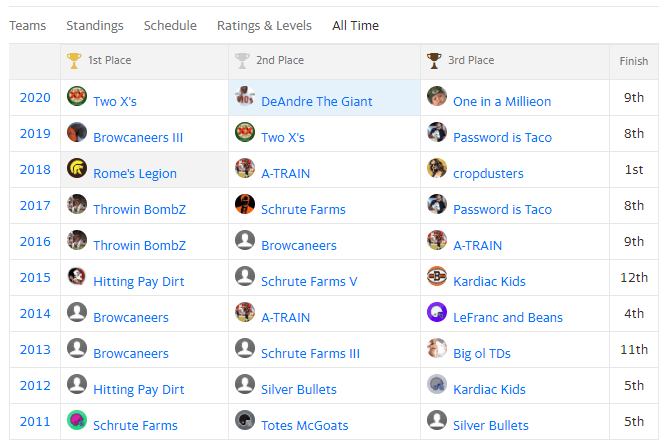
Task: Click the LeFranc and Beans helmet icon
Action: tap(436, 313)
